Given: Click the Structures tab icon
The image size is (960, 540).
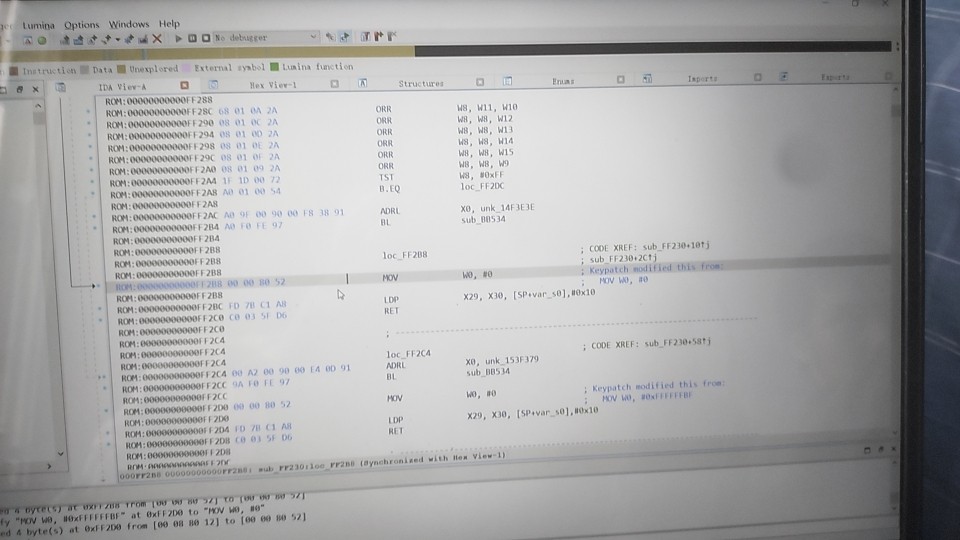Looking at the screenshot, I should pyautogui.click(x=362, y=83).
